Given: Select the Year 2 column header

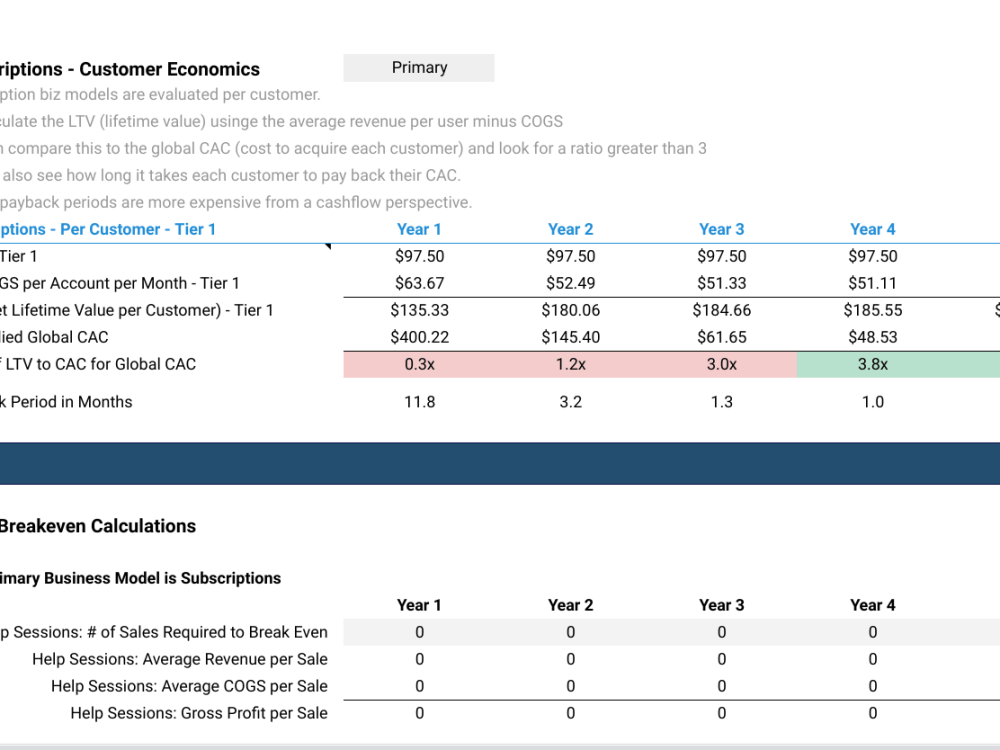Looking at the screenshot, I should [x=570, y=229].
